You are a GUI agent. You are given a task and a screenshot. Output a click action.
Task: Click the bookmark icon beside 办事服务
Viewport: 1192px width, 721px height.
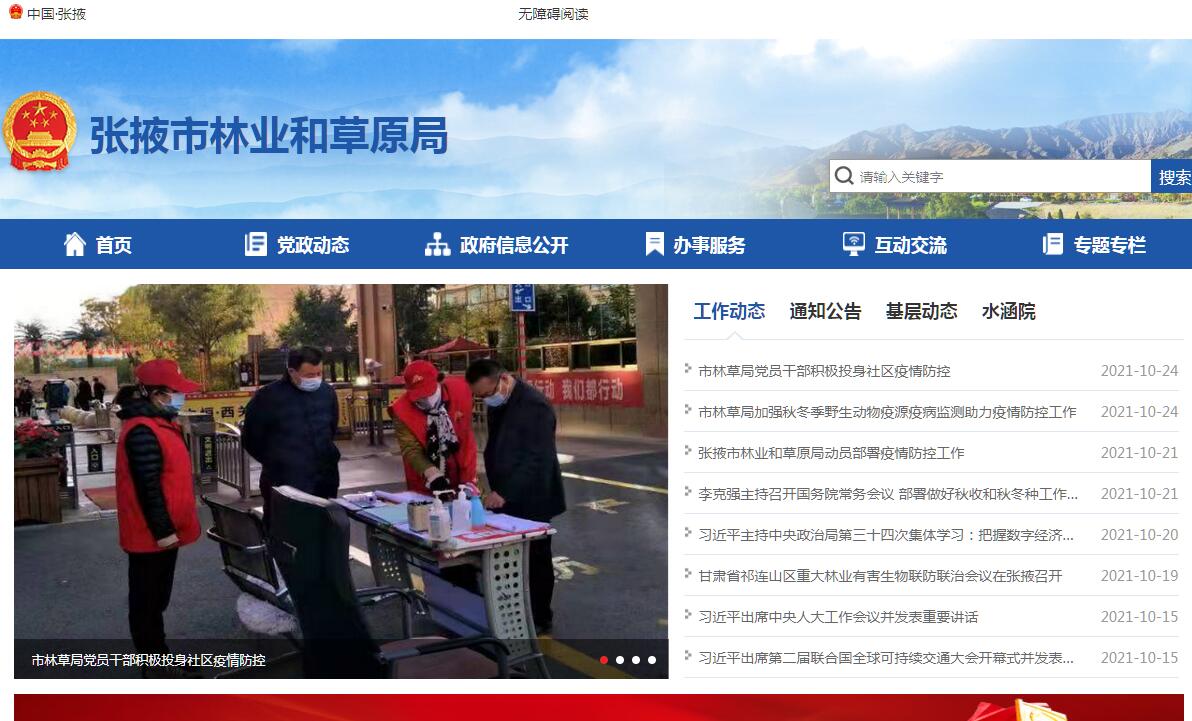click(655, 244)
